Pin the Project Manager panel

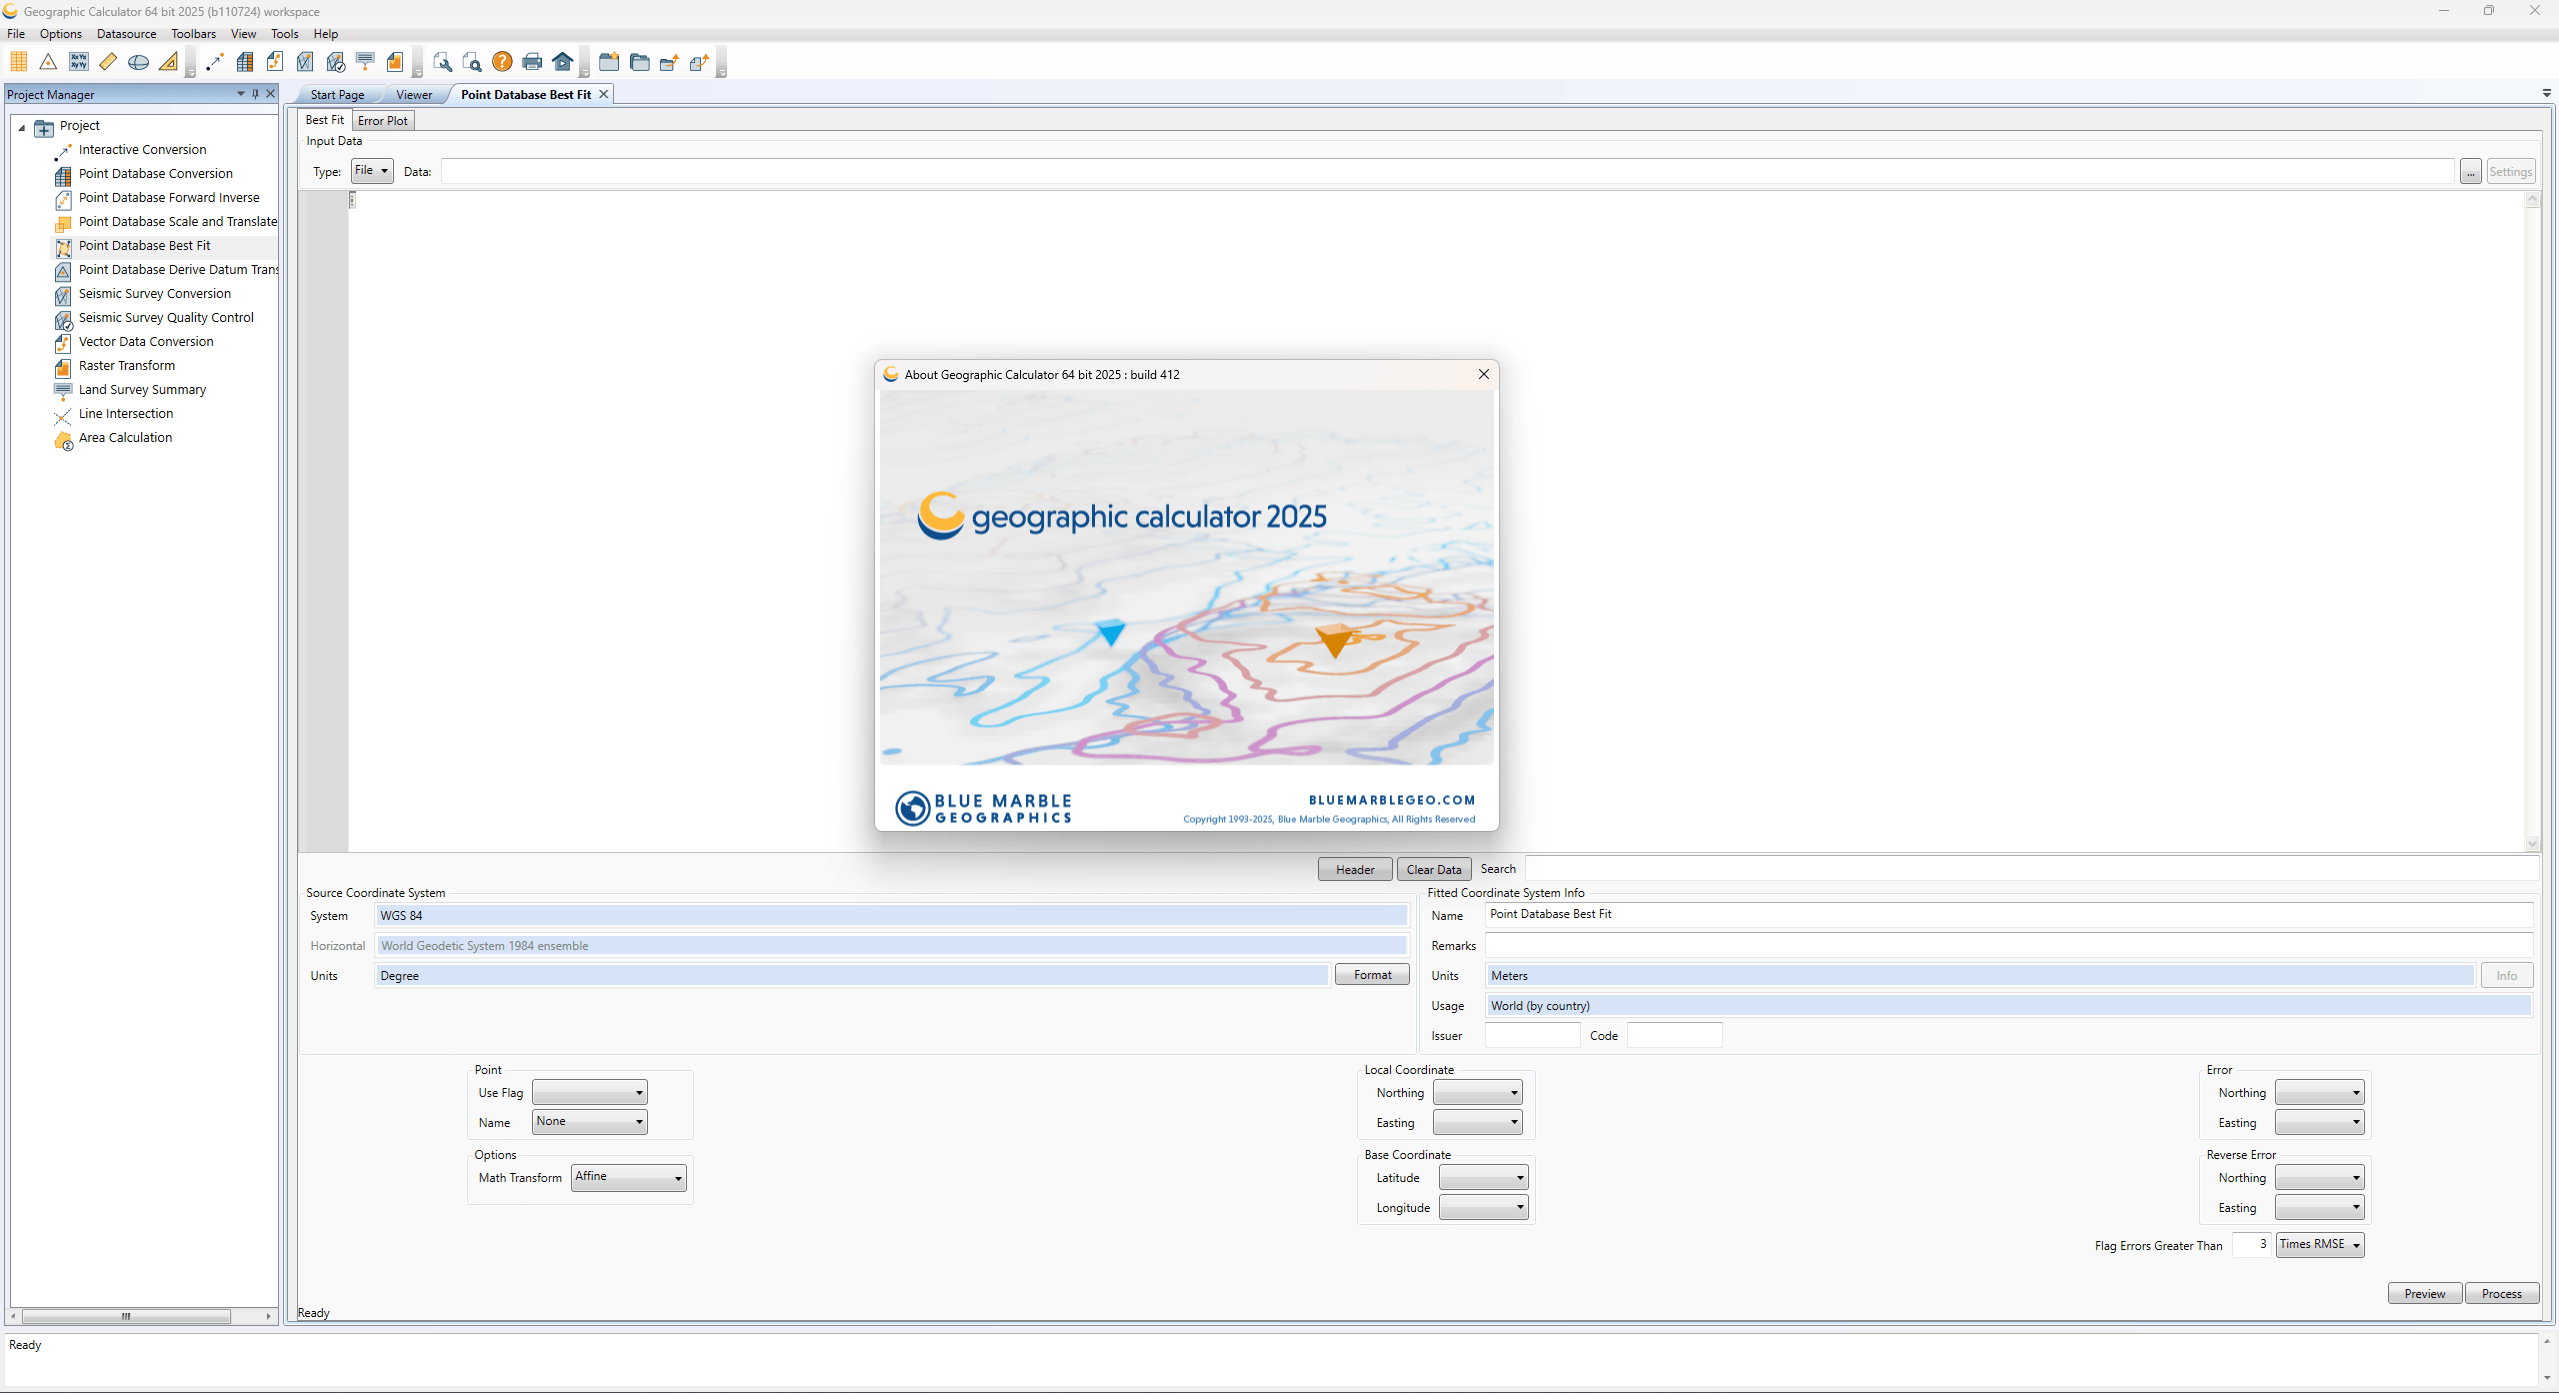255,94
